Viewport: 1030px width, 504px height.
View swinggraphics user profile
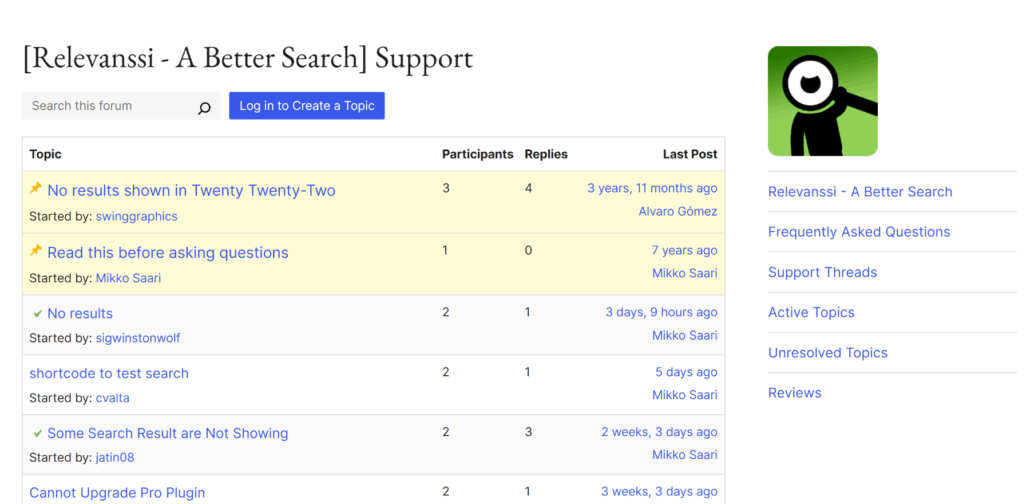click(137, 216)
